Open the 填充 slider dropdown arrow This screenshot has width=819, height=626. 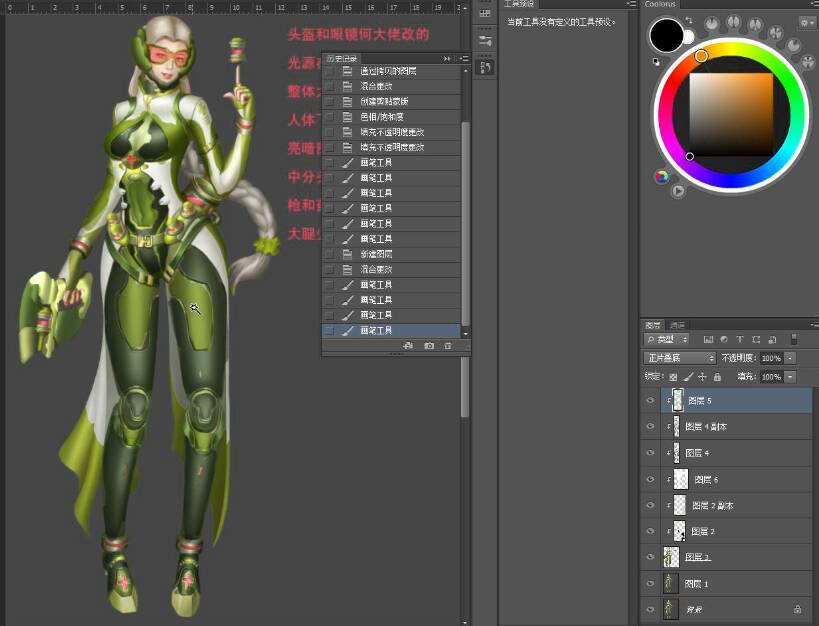[790, 377]
